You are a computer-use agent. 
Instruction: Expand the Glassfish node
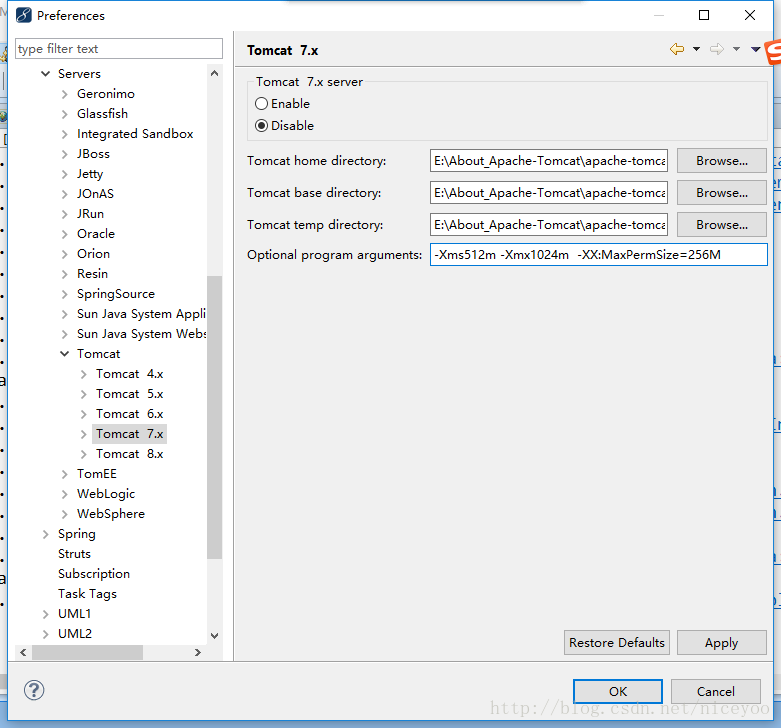click(64, 114)
